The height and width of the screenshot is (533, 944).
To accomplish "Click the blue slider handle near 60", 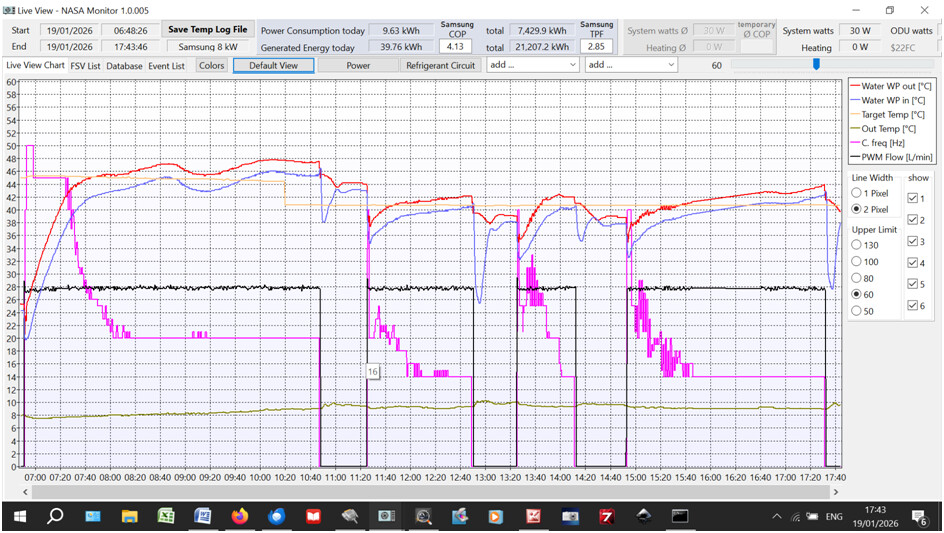I will [x=816, y=64].
